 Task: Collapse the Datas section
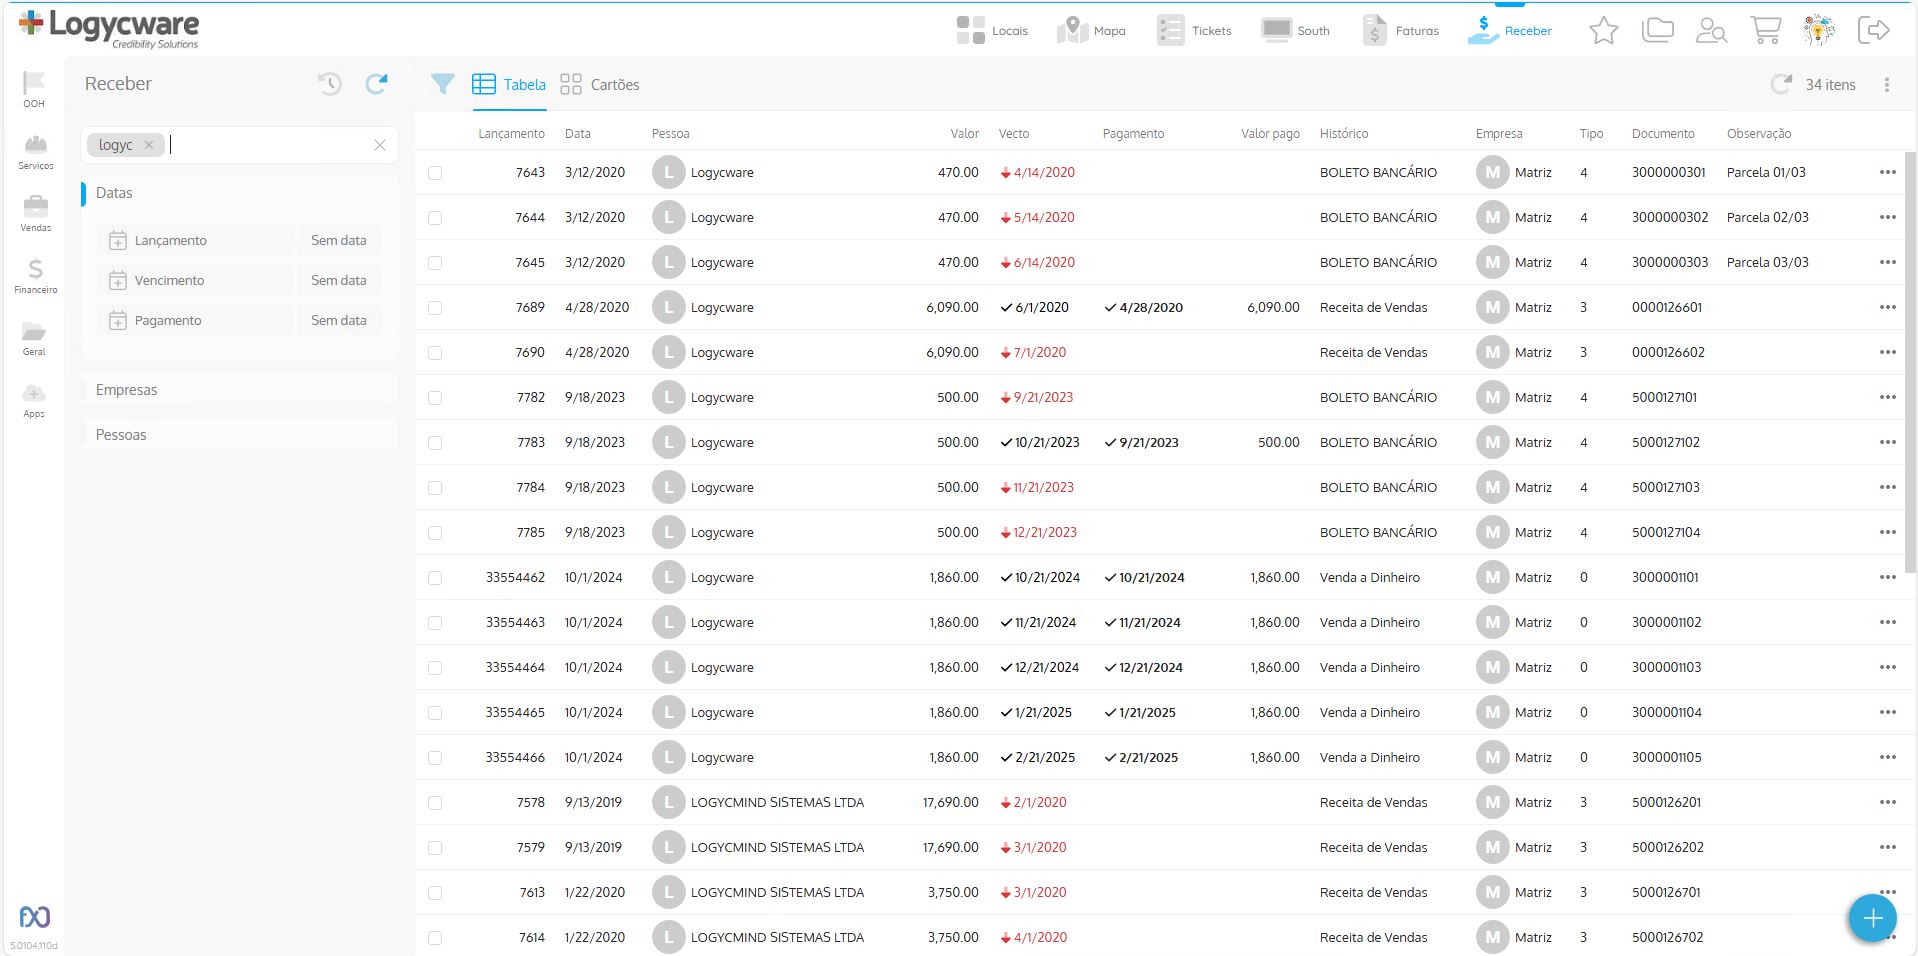pos(239,193)
